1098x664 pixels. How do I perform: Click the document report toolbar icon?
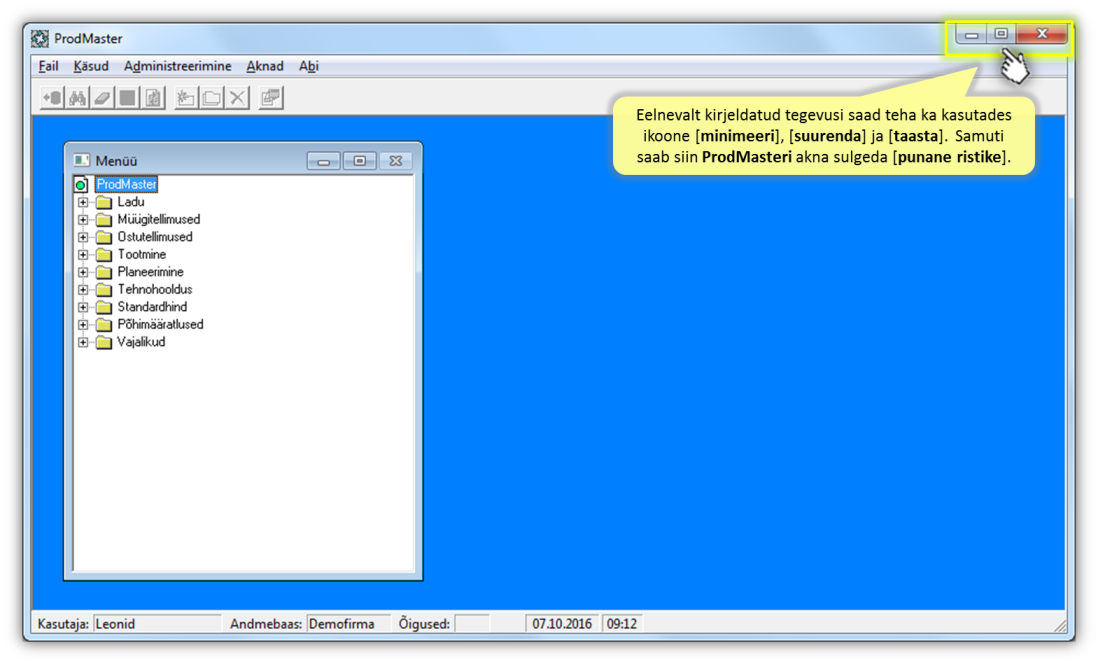coord(153,97)
